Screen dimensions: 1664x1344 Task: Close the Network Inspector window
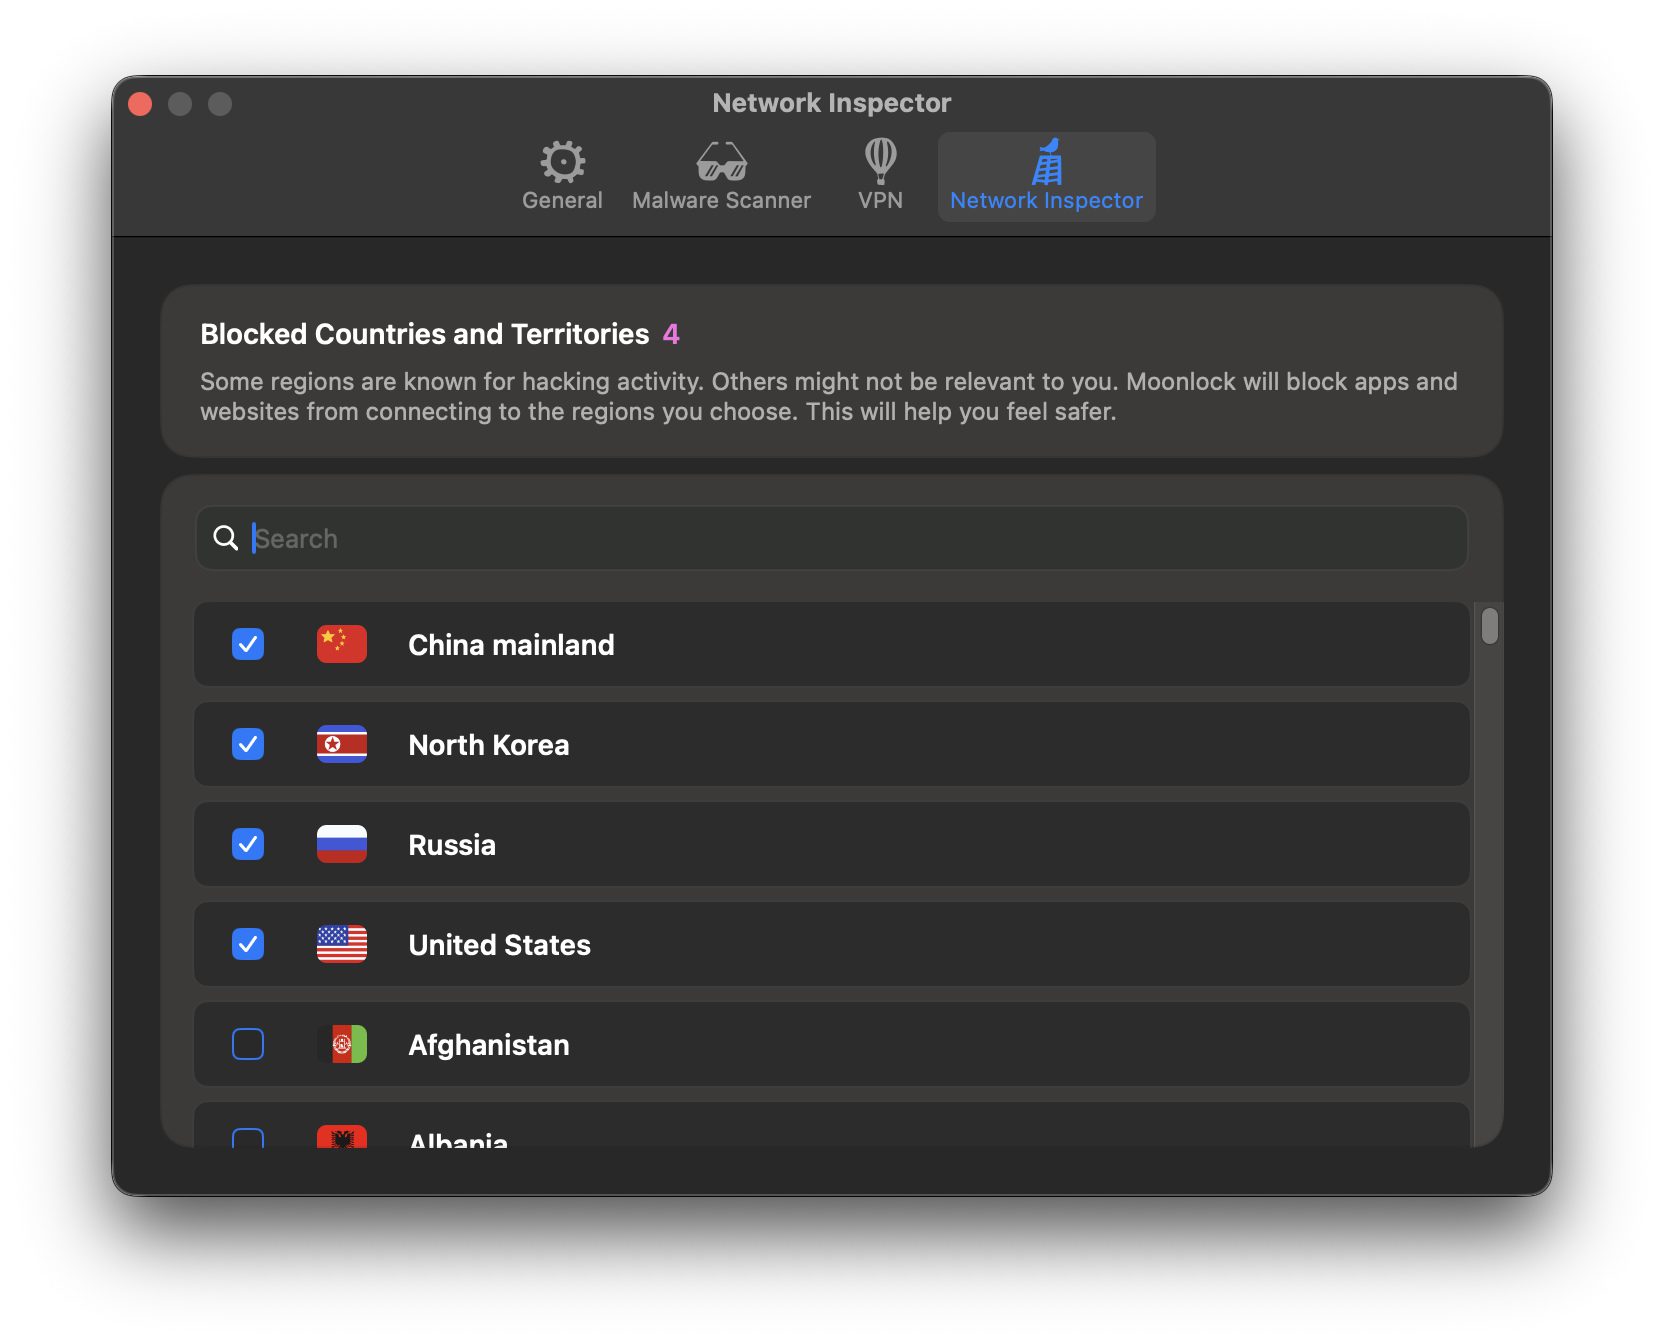click(141, 104)
